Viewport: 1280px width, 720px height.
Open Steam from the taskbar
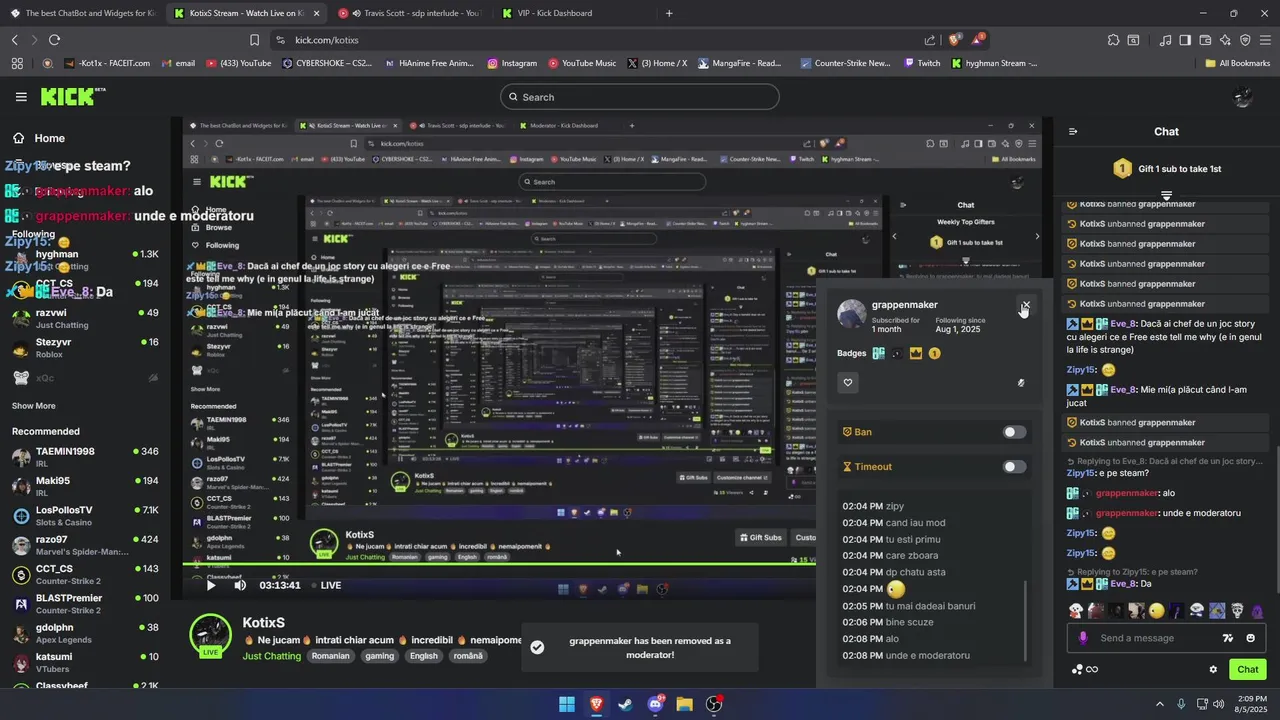(625, 704)
